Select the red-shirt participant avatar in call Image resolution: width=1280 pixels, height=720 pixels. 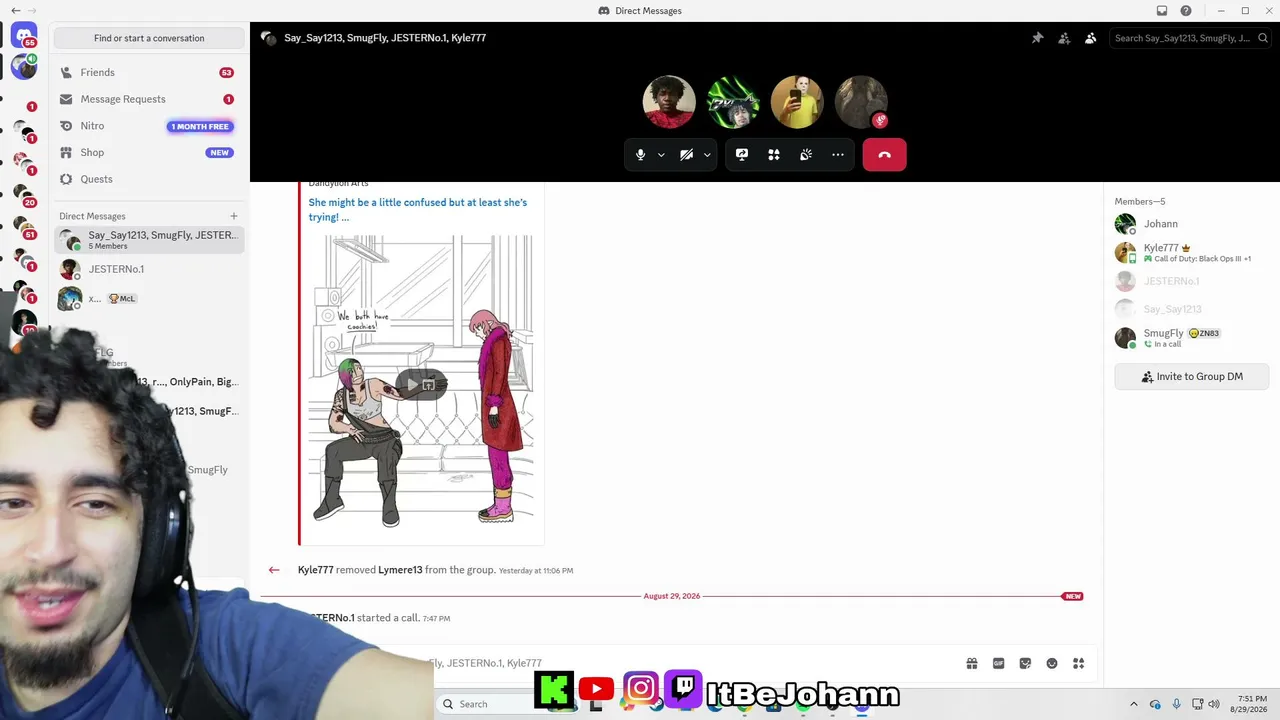pos(669,102)
